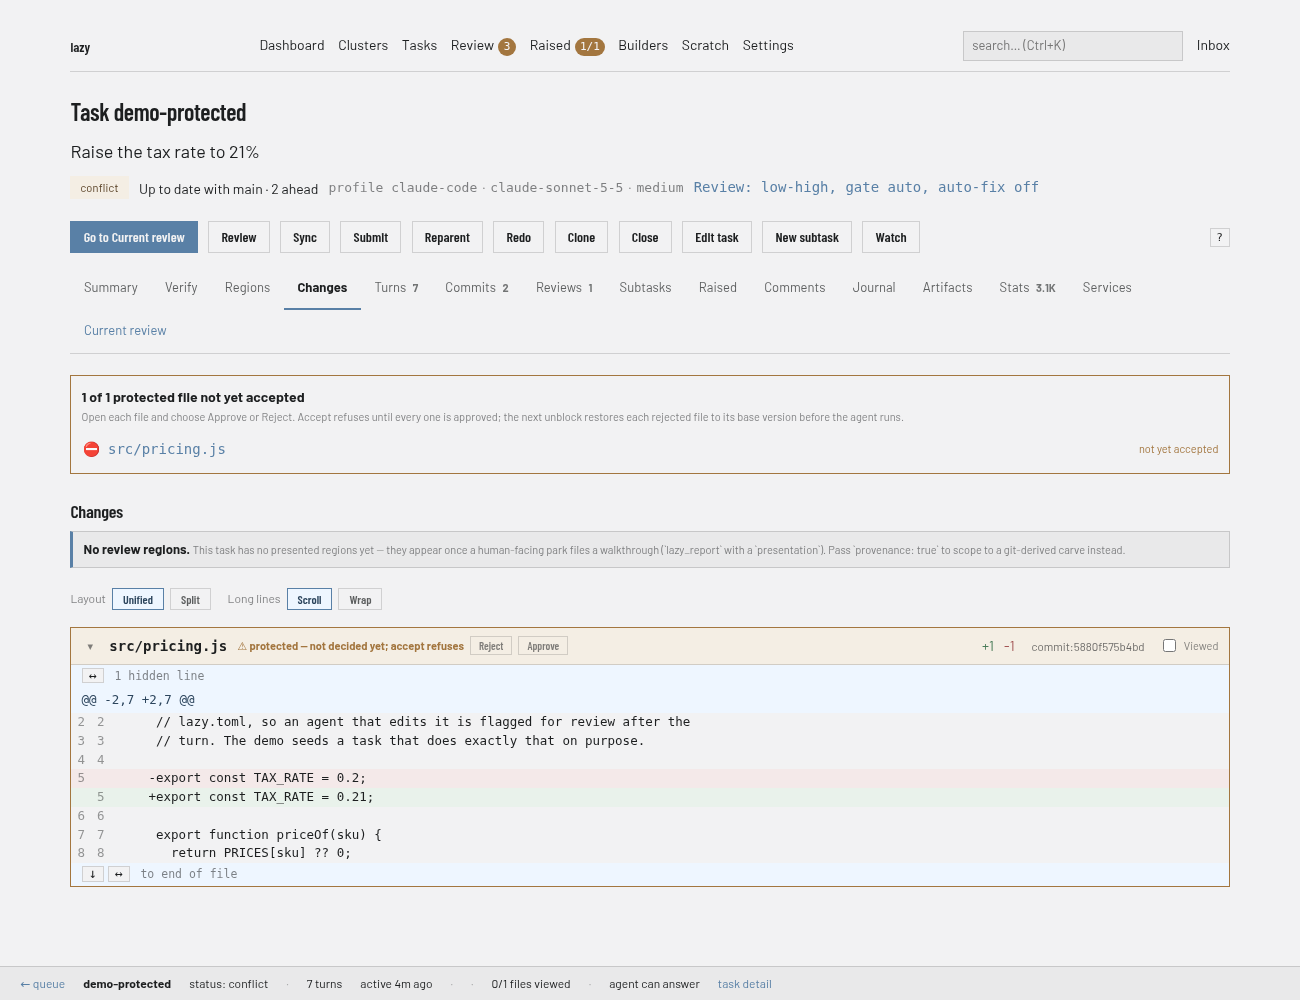Expand the 1 hidden line above the hunk

point(93,676)
